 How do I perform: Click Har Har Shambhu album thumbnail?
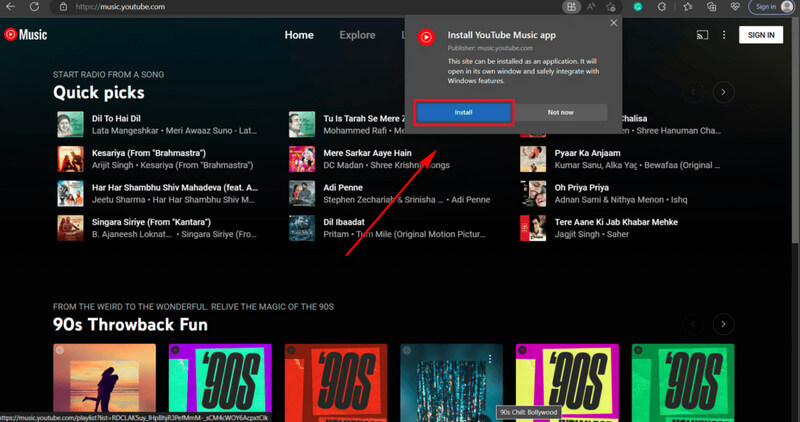click(x=70, y=193)
